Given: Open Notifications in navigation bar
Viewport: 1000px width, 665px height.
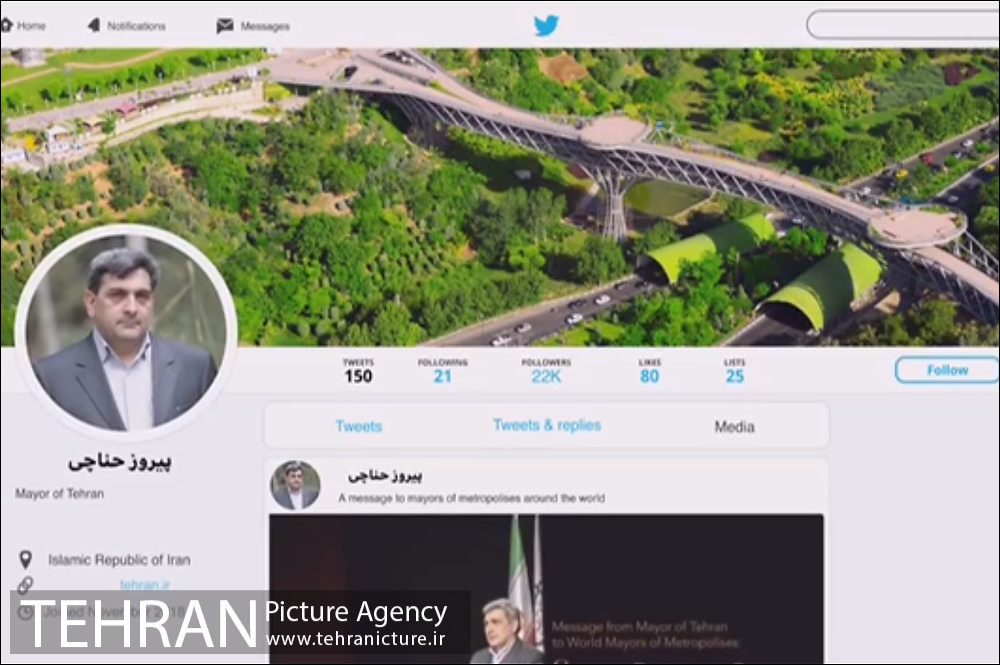Looking at the screenshot, I should [126, 26].
